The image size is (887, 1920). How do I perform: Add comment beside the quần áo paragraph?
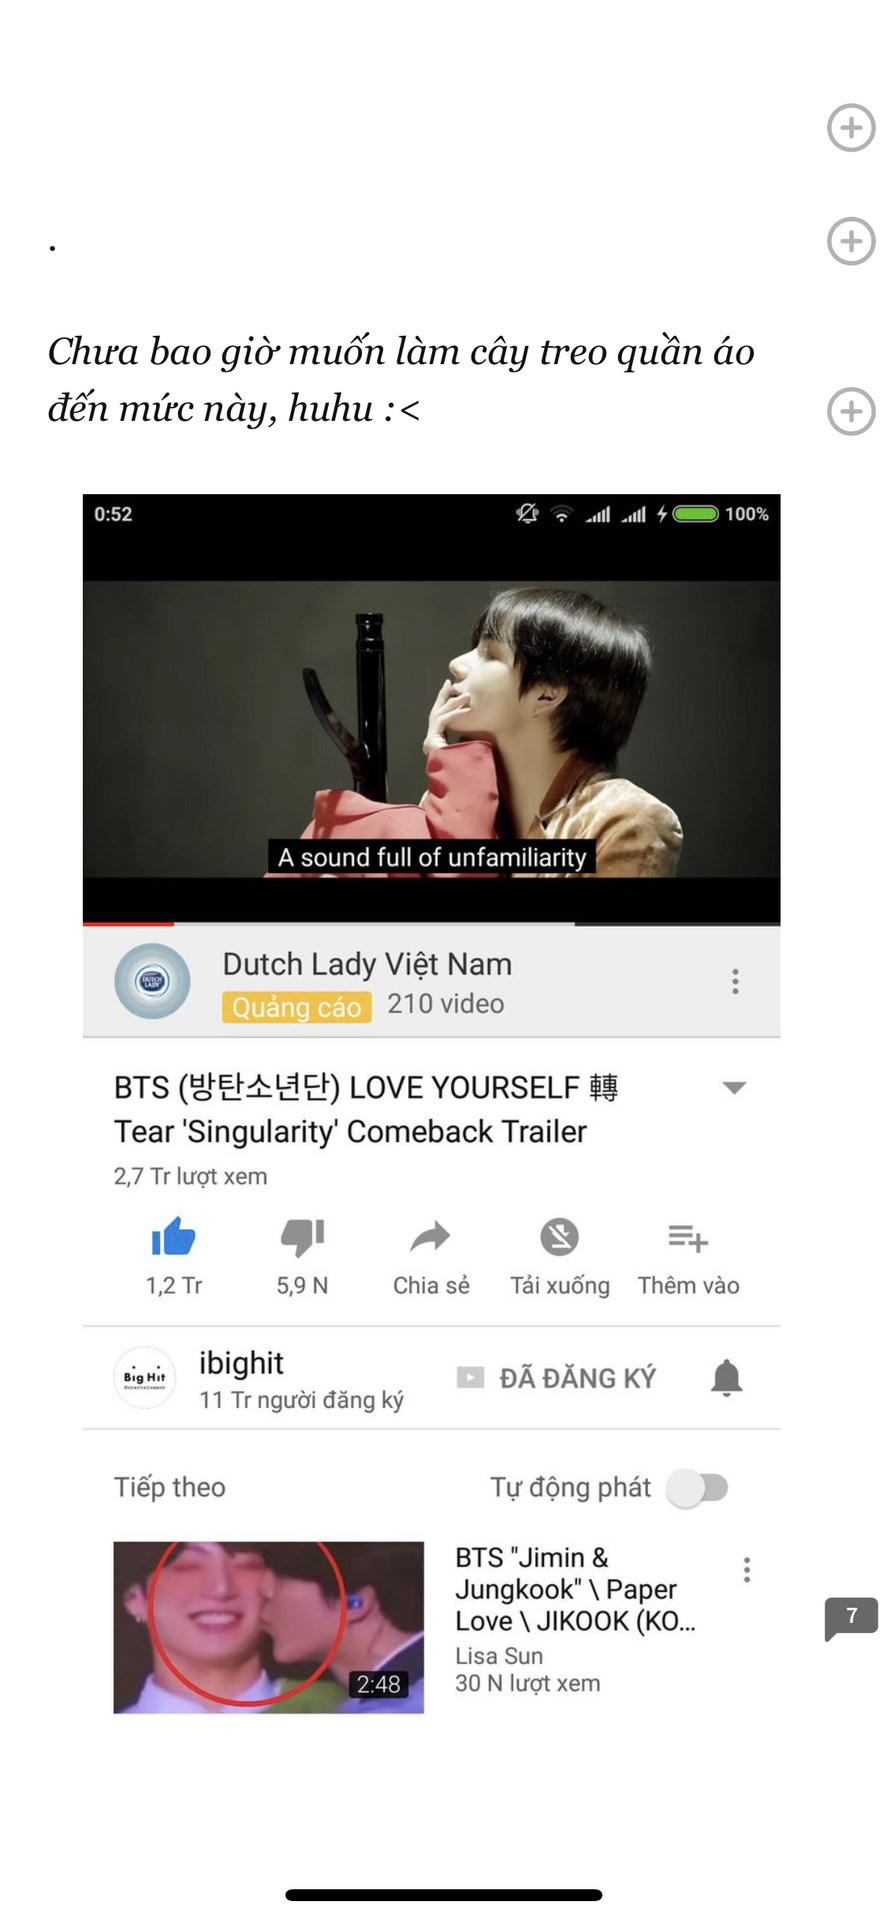click(x=851, y=411)
